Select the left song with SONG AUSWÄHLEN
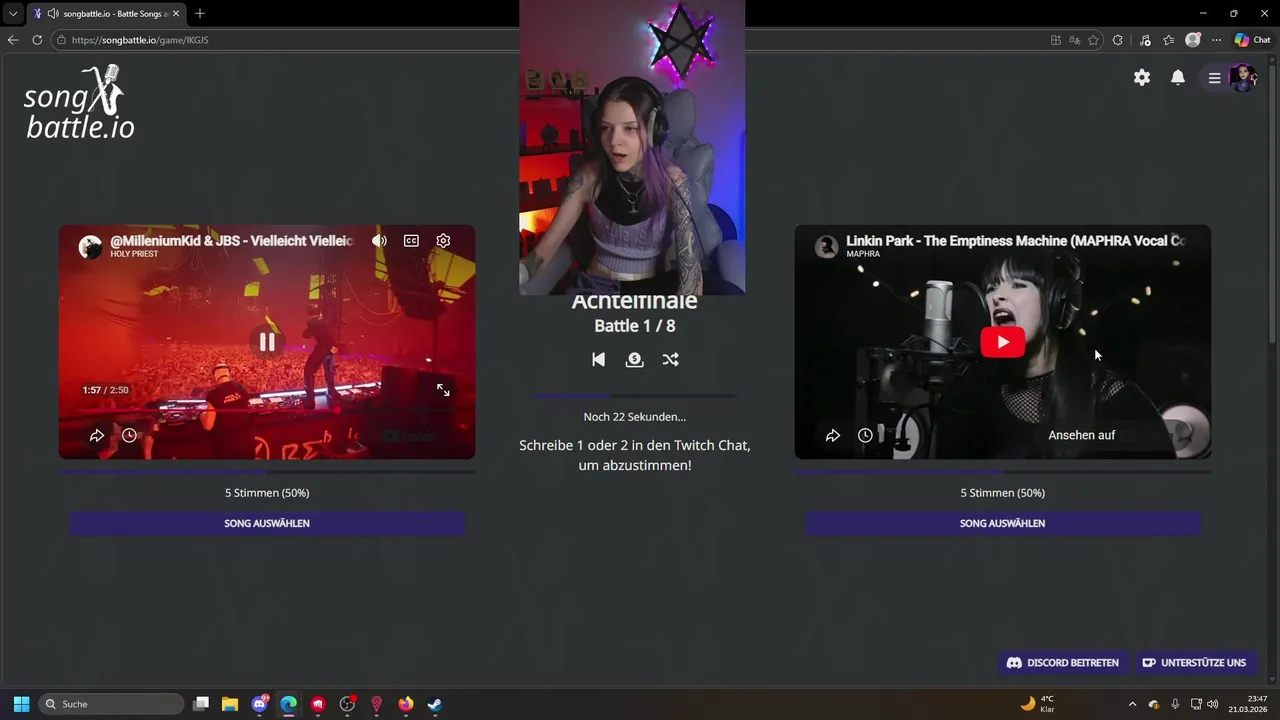Image resolution: width=1280 pixels, height=720 pixels. pos(267,523)
